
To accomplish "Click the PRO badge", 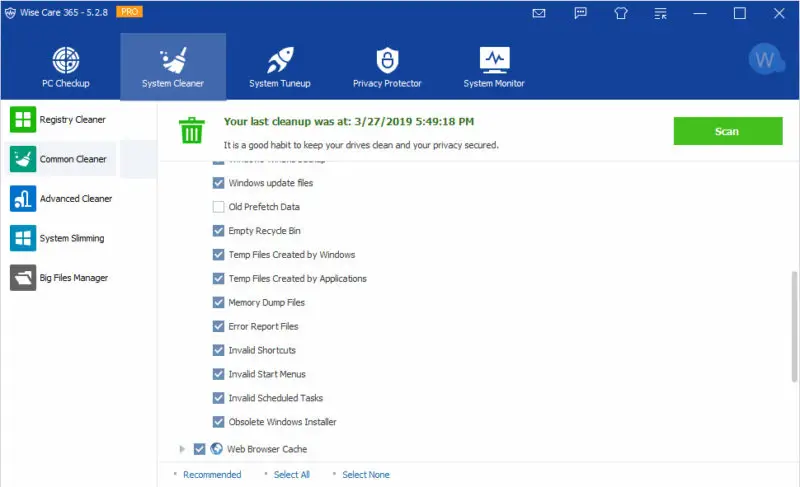I will tap(130, 12).
